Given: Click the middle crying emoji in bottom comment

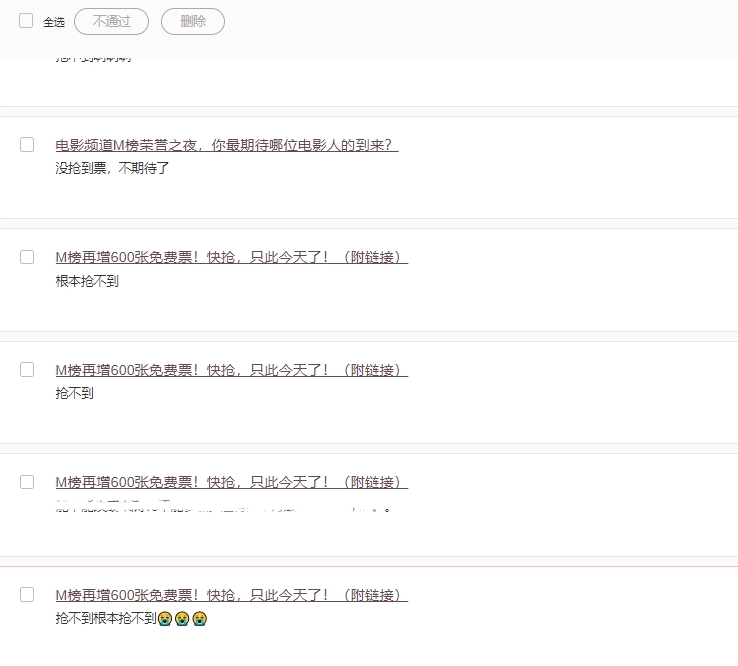Looking at the screenshot, I should 182,619.
